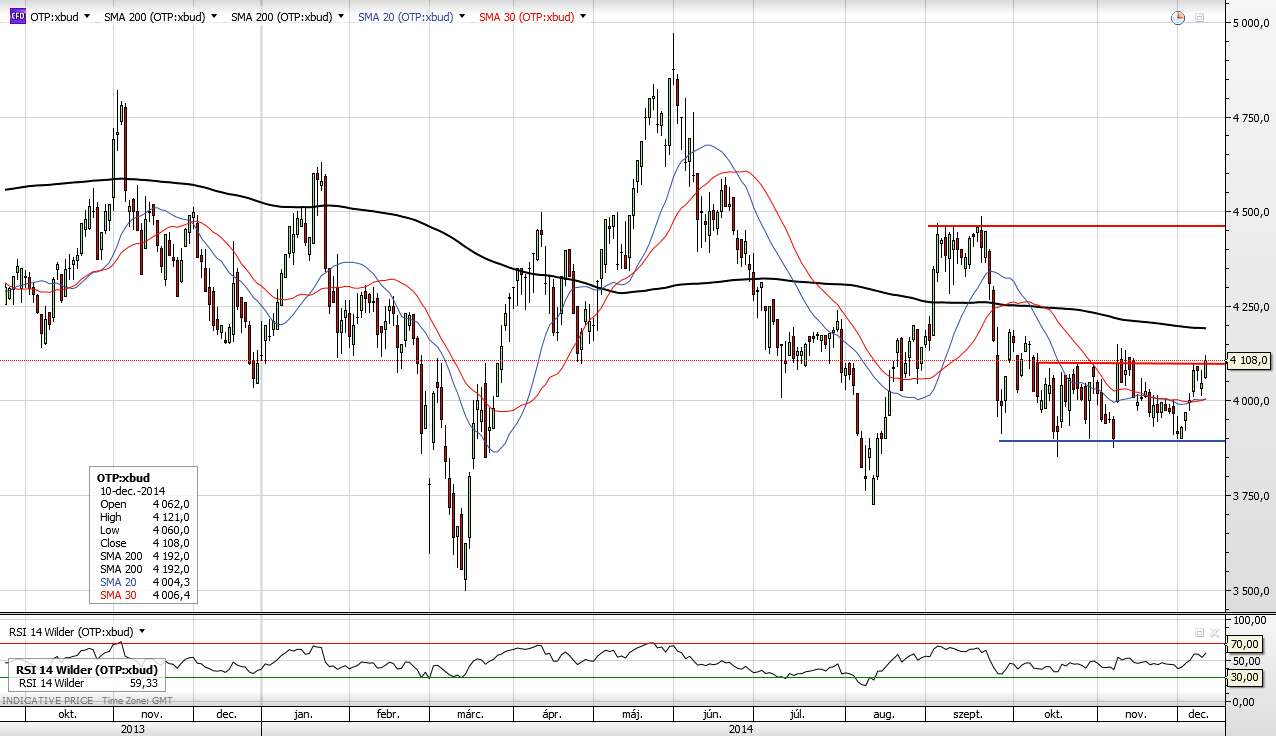Click the High value 4 121,0
1276x736 pixels.
171,517
